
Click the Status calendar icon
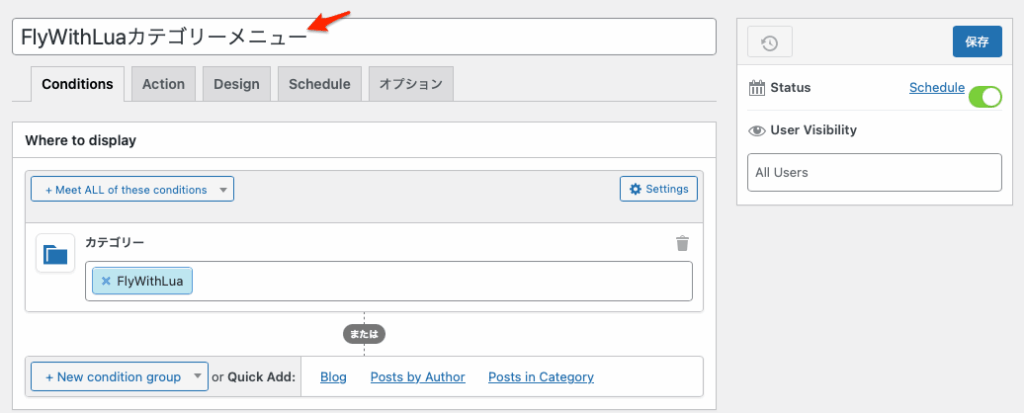[756, 88]
